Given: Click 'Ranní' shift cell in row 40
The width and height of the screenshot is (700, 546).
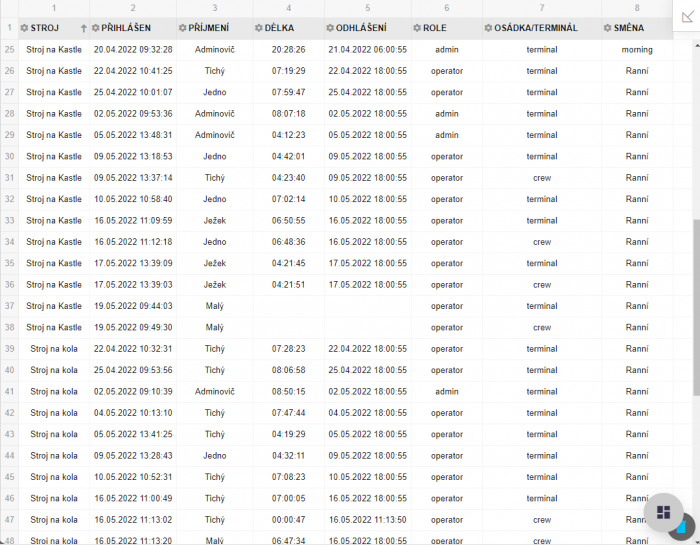Looking at the screenshot, I should tap(637, 370).
